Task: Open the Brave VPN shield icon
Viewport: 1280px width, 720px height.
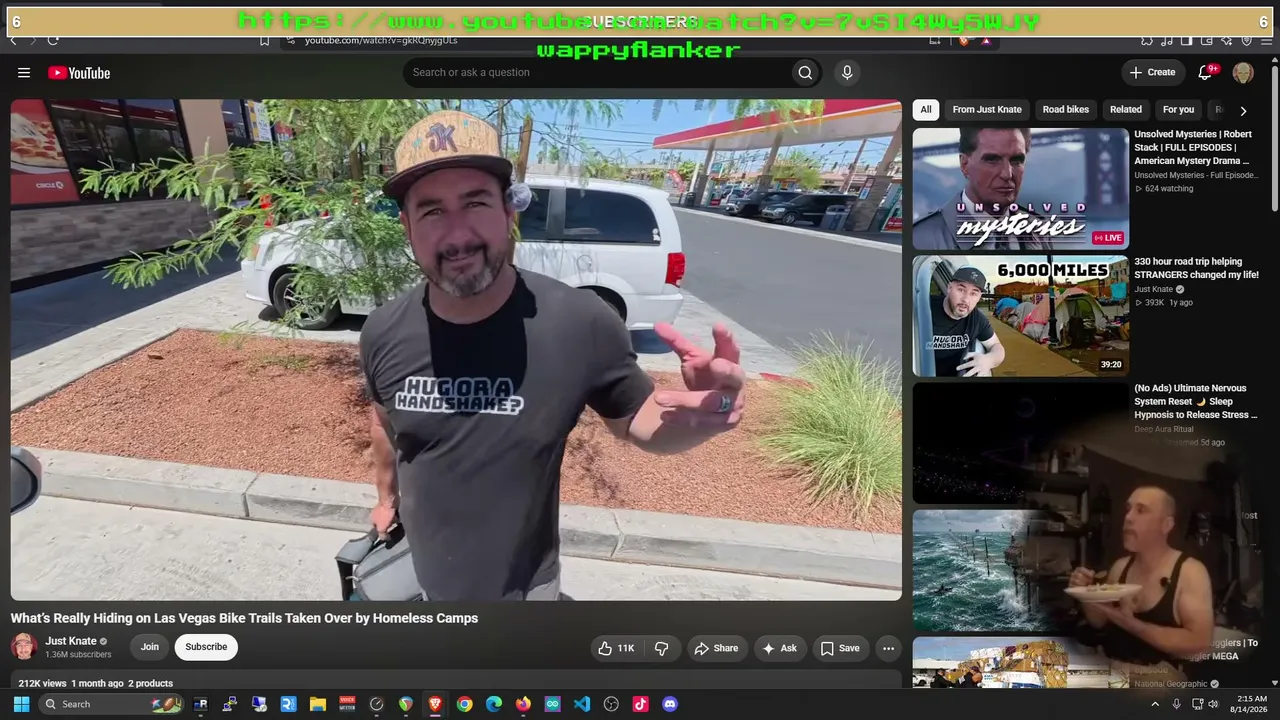Action: pyautogui.click(x=1246, y=41)
